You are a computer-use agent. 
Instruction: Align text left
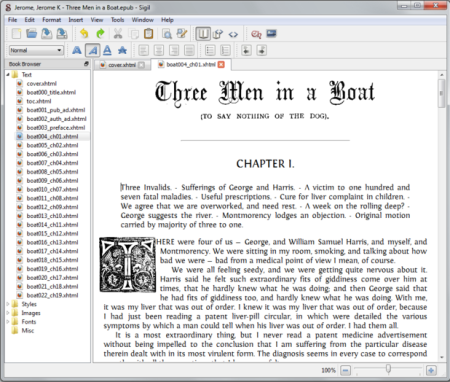(143, 50)
